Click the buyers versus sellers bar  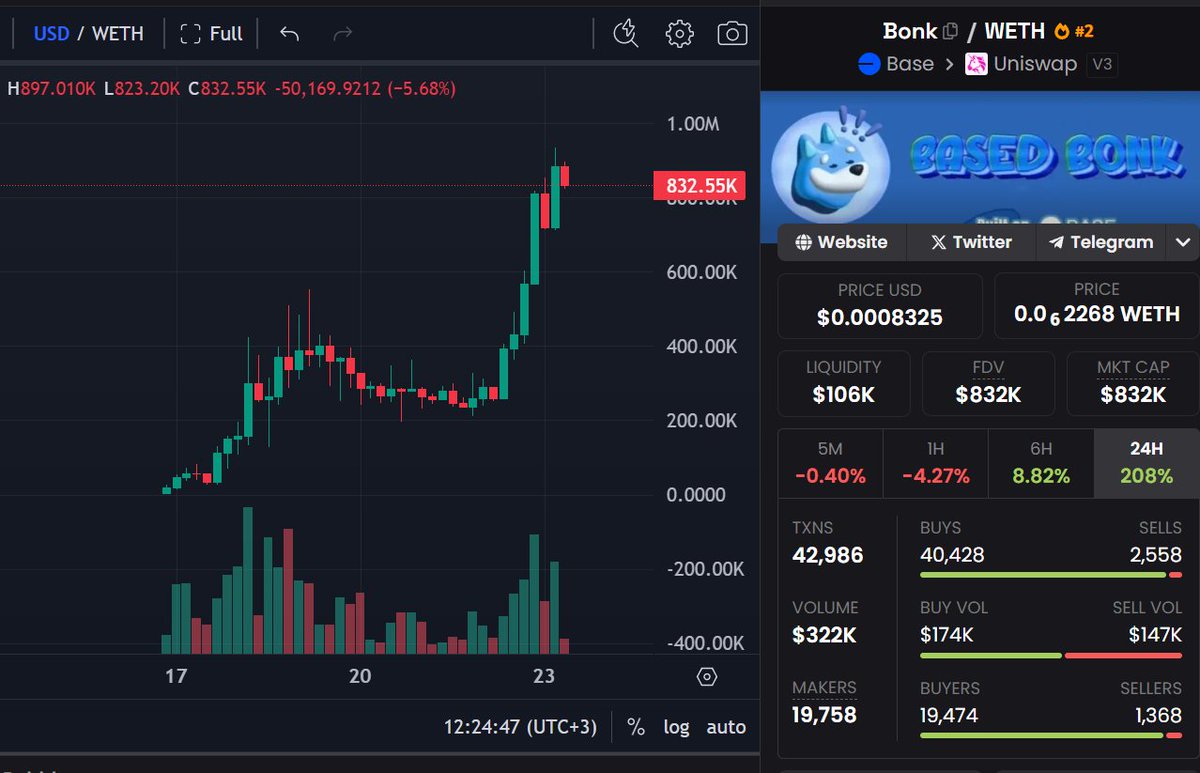click(x=1050, y=736)
